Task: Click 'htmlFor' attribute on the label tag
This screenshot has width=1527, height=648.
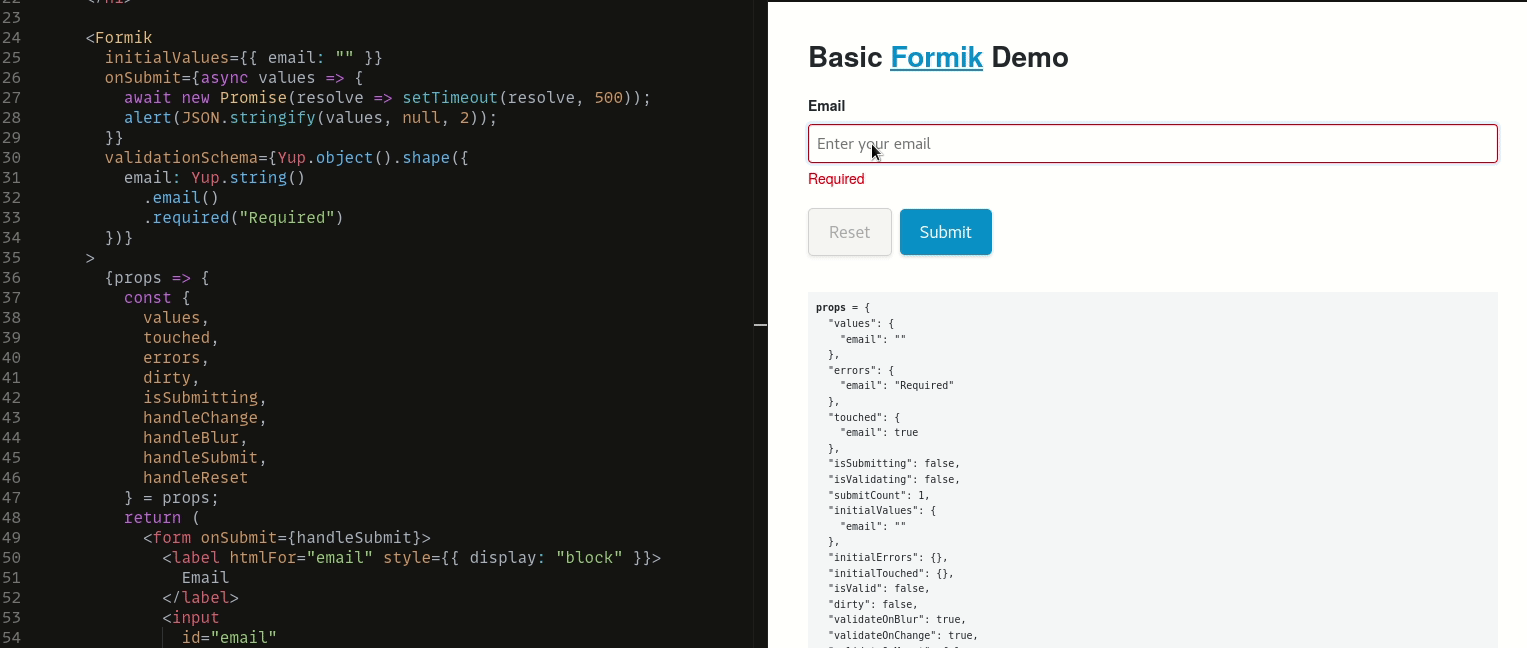Action: [x=263, y=558]
